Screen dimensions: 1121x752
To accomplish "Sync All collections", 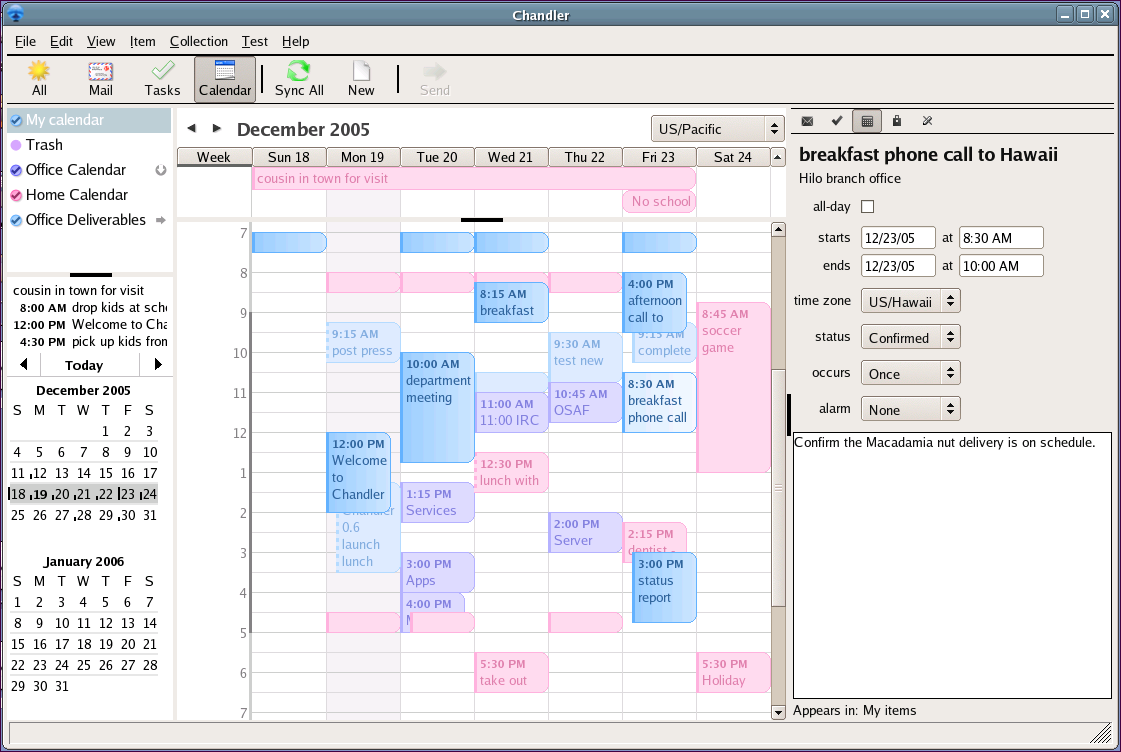I will tap(299, 79).
